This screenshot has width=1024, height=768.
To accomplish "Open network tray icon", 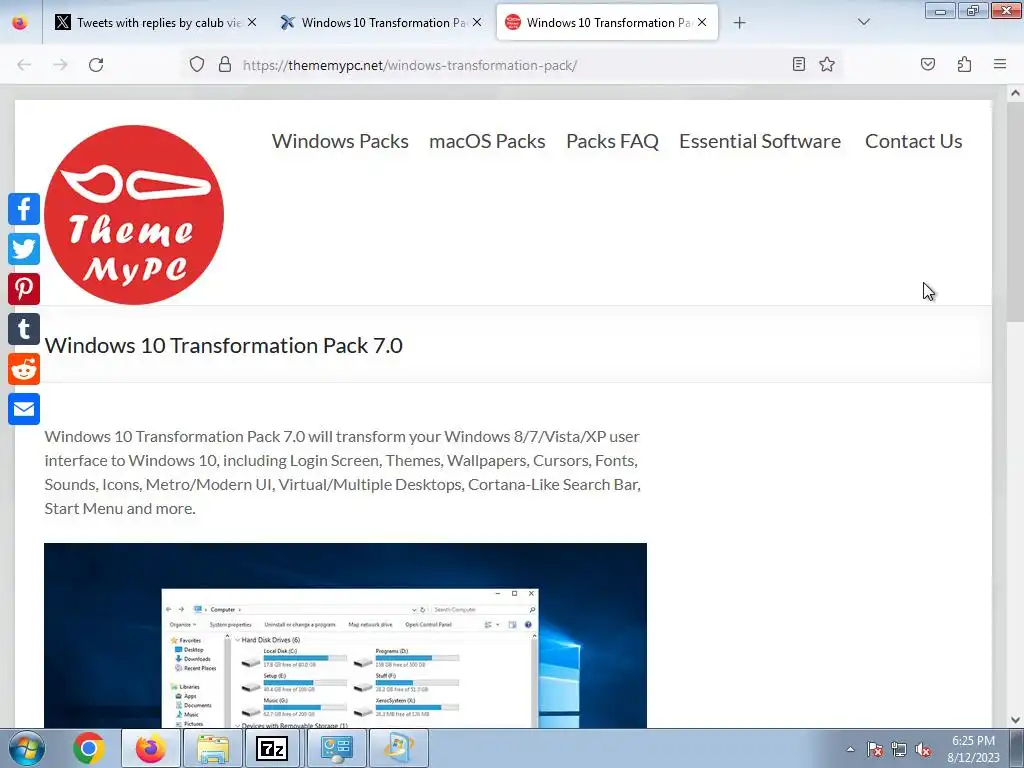I will click(899, 750).
